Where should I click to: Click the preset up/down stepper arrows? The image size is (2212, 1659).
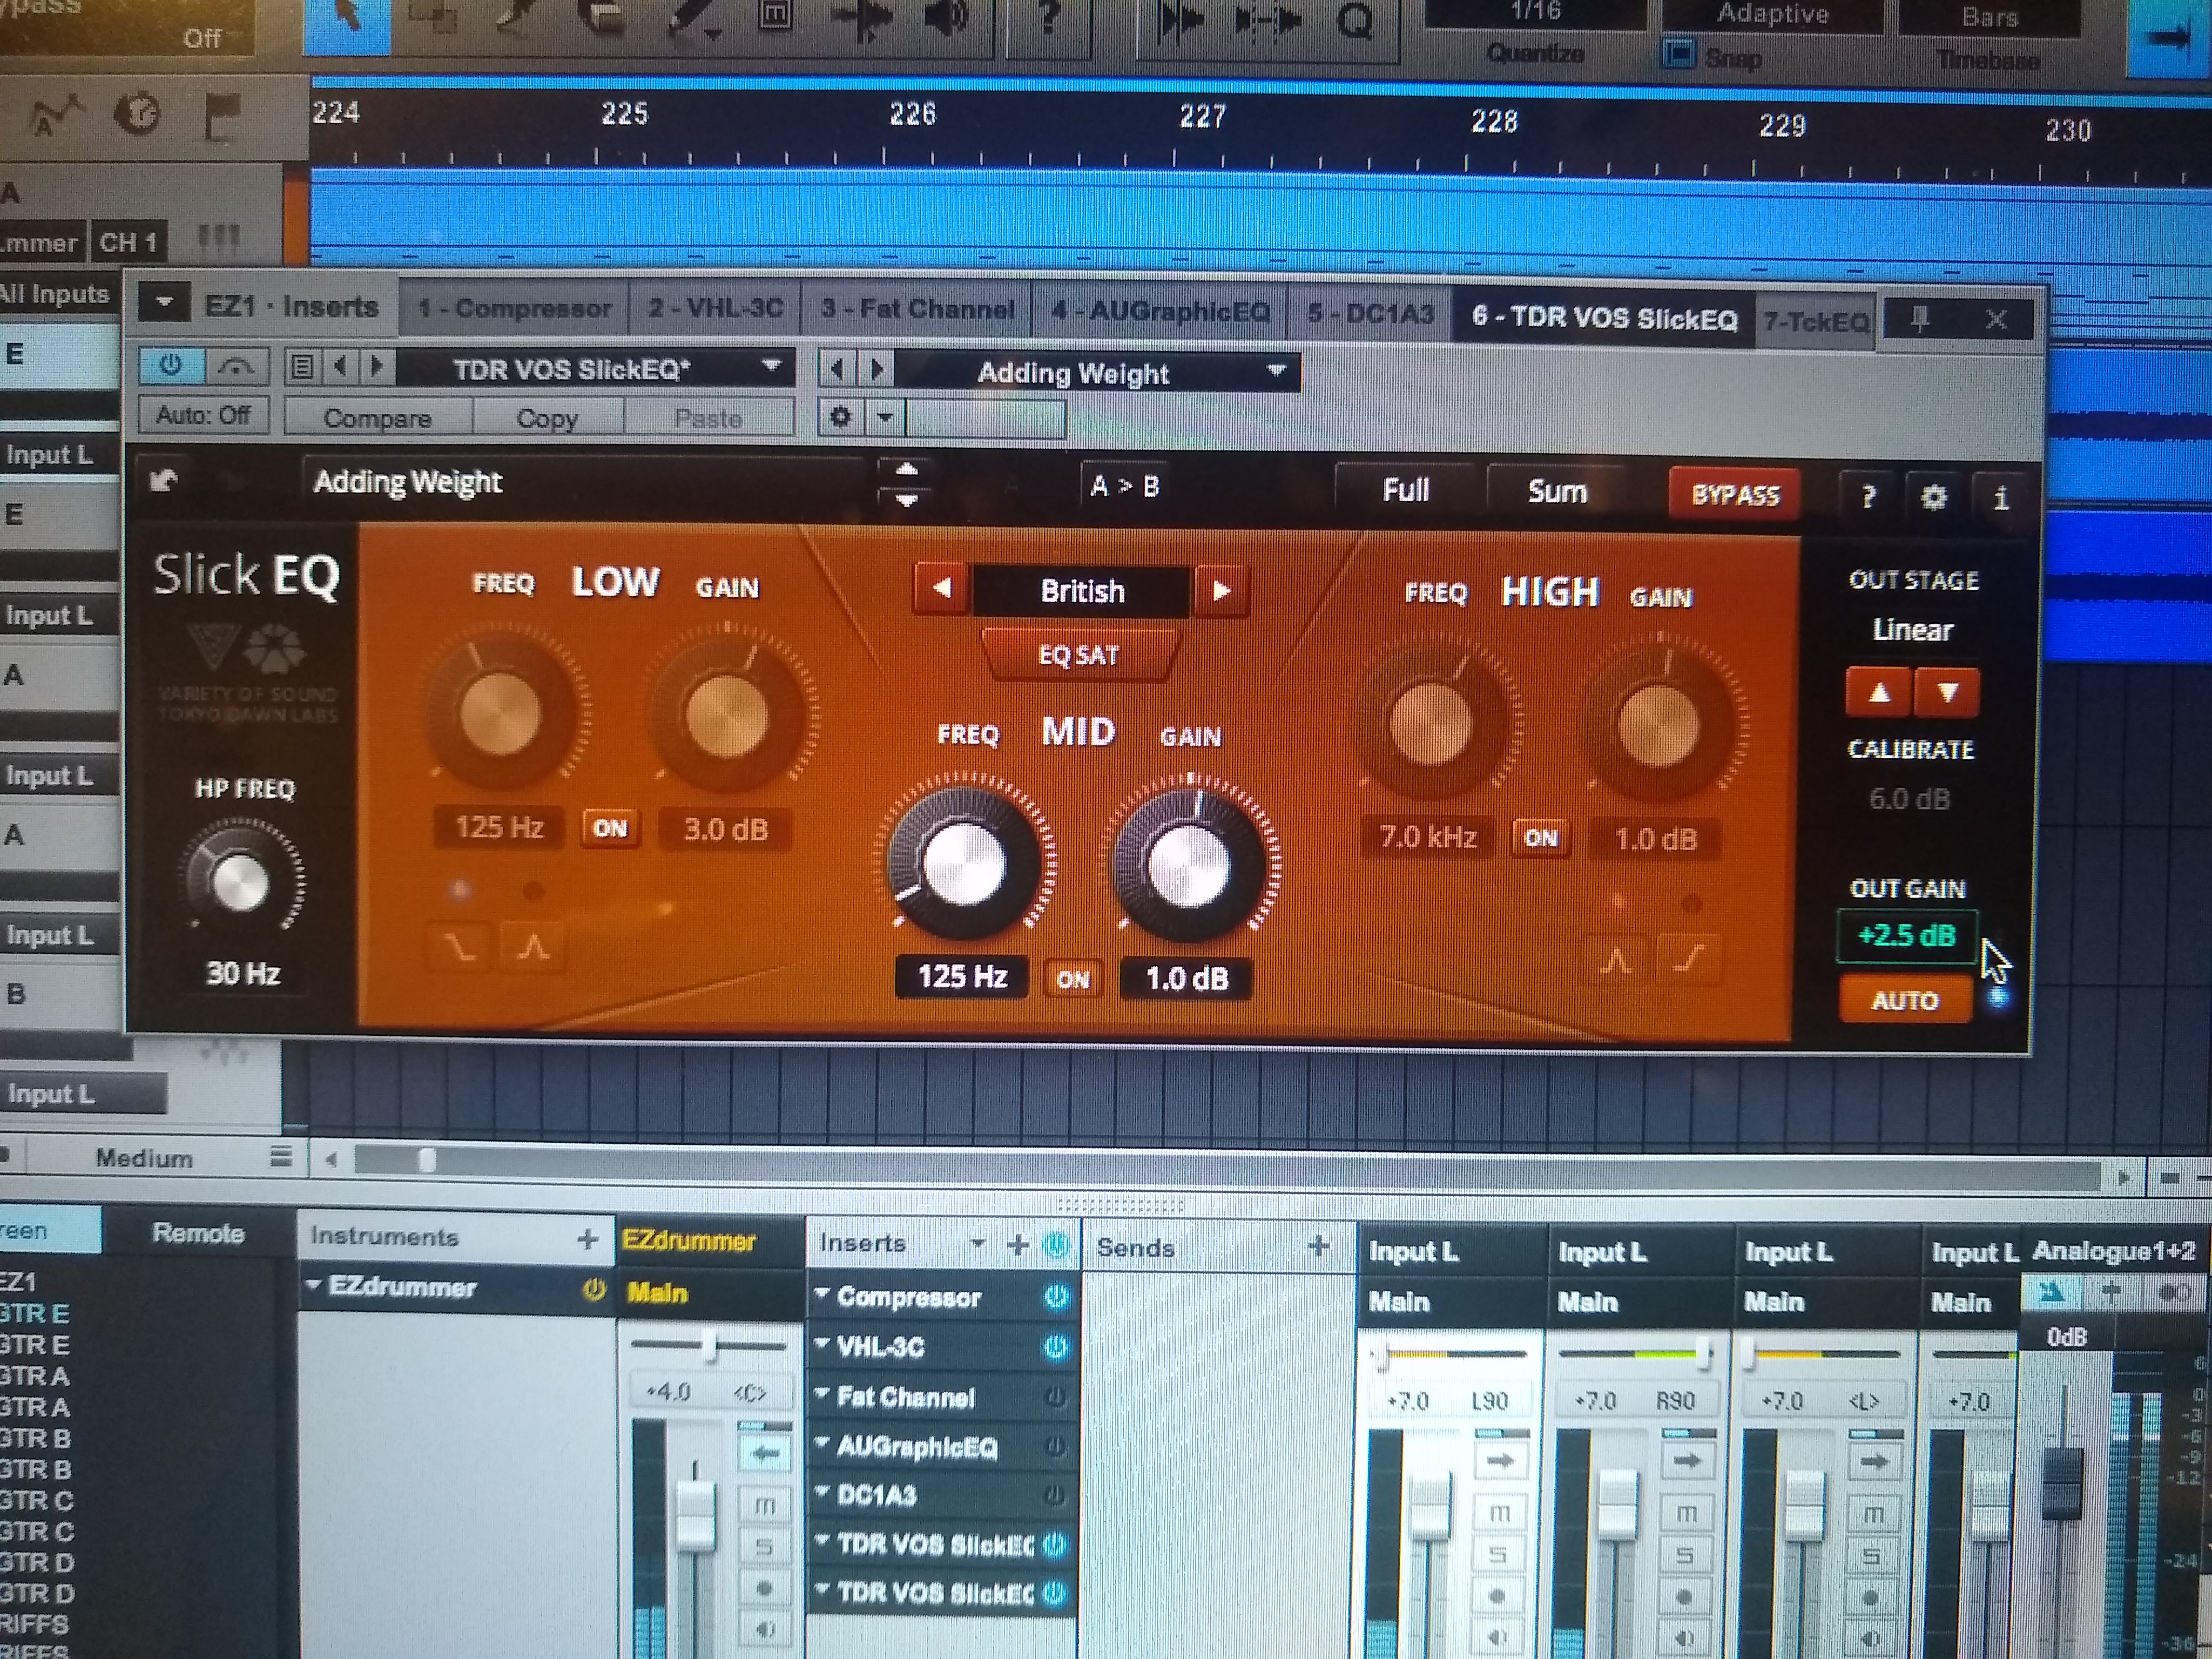pos(906,484)
